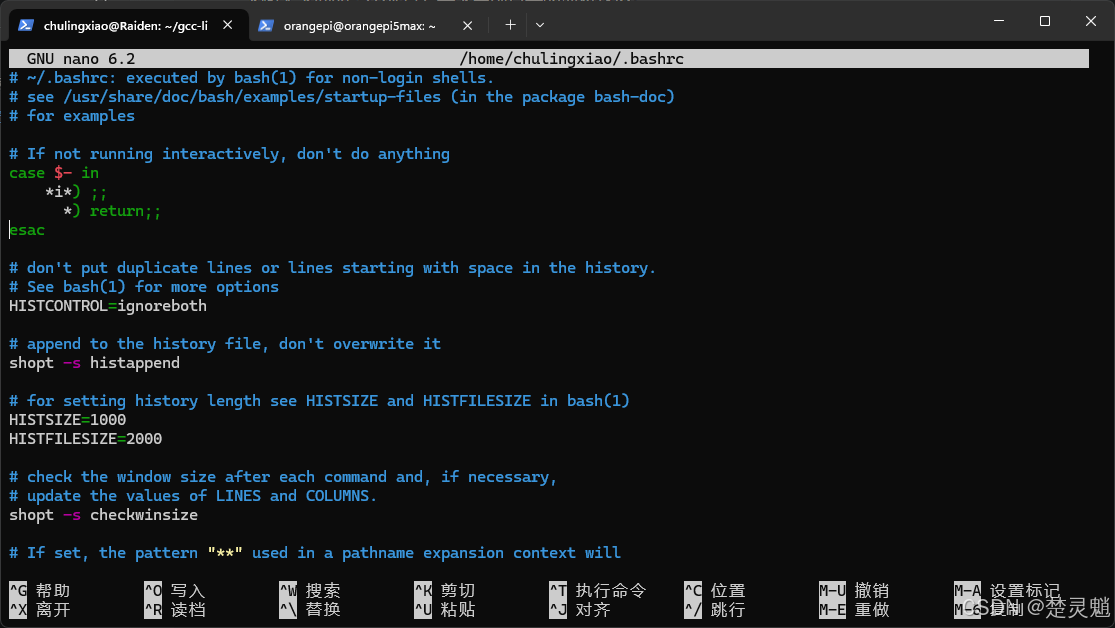Minimize the terminal window

(x=999, y=21)
